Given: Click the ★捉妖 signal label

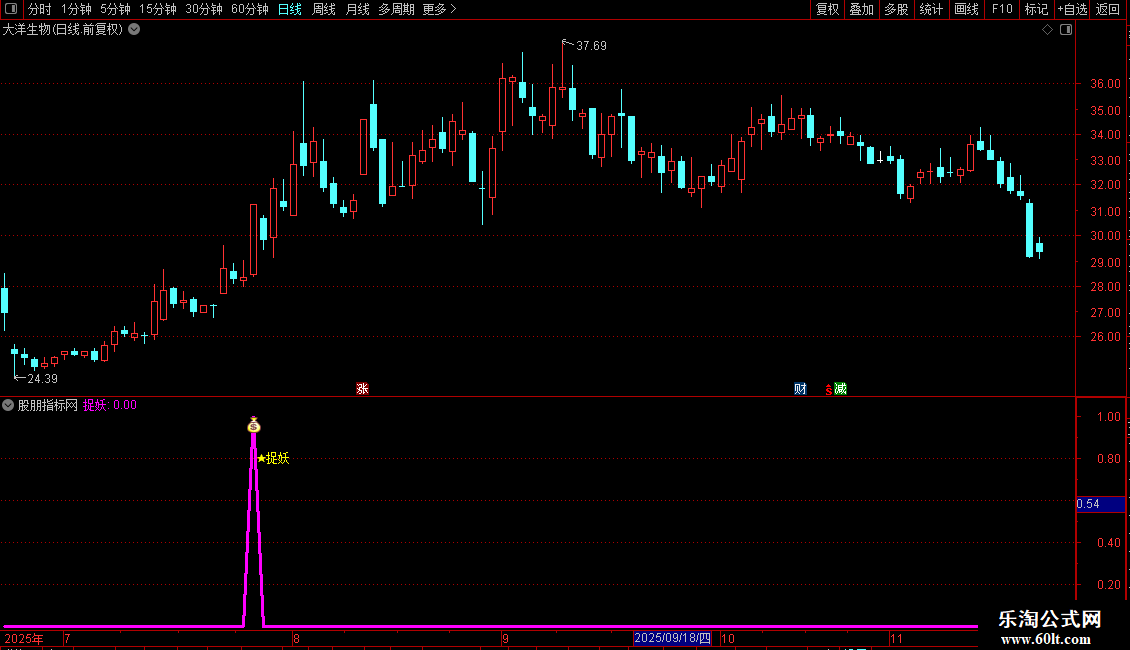Looking at the screenshot, I should 273,458.
